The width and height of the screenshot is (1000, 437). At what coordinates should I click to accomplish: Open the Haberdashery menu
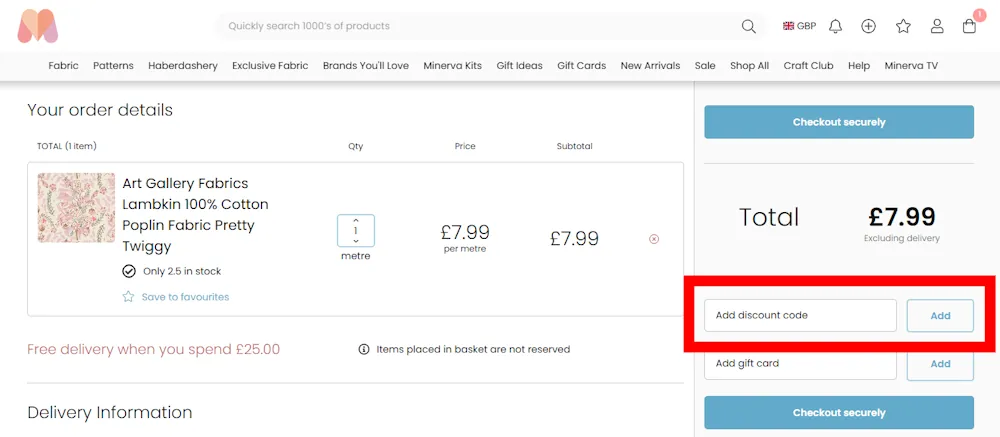(x=183, y=66)
